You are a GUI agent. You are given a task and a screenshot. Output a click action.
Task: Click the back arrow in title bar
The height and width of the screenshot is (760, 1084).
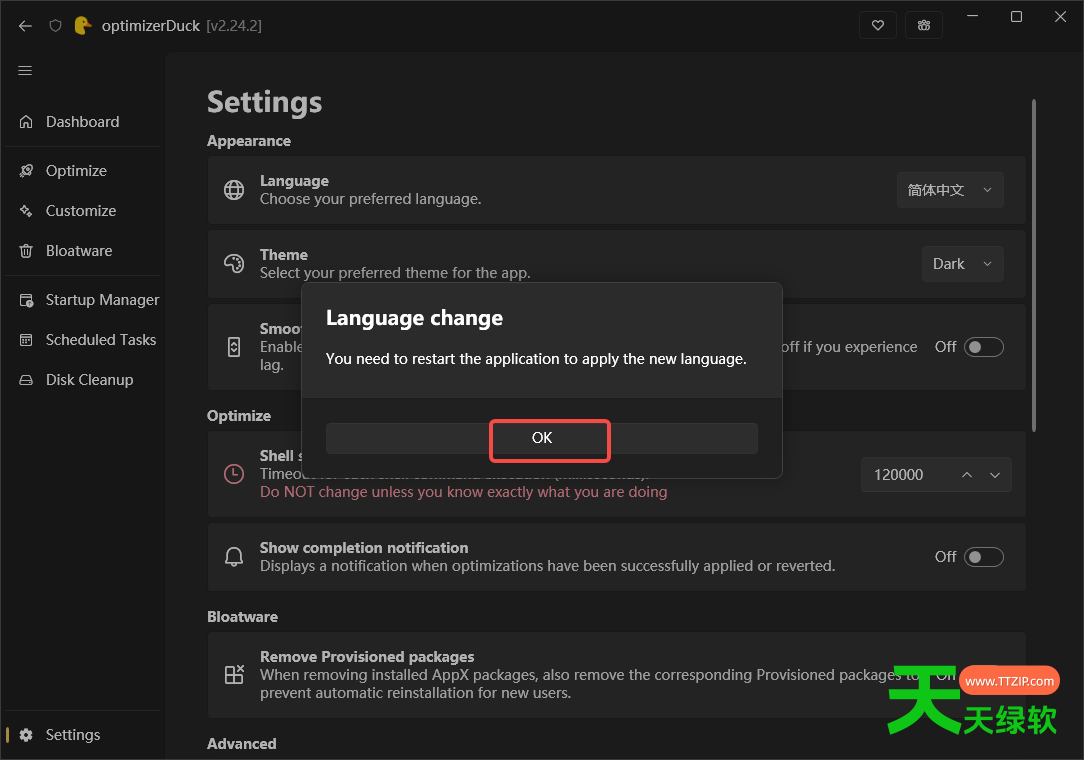coord(26,26)
